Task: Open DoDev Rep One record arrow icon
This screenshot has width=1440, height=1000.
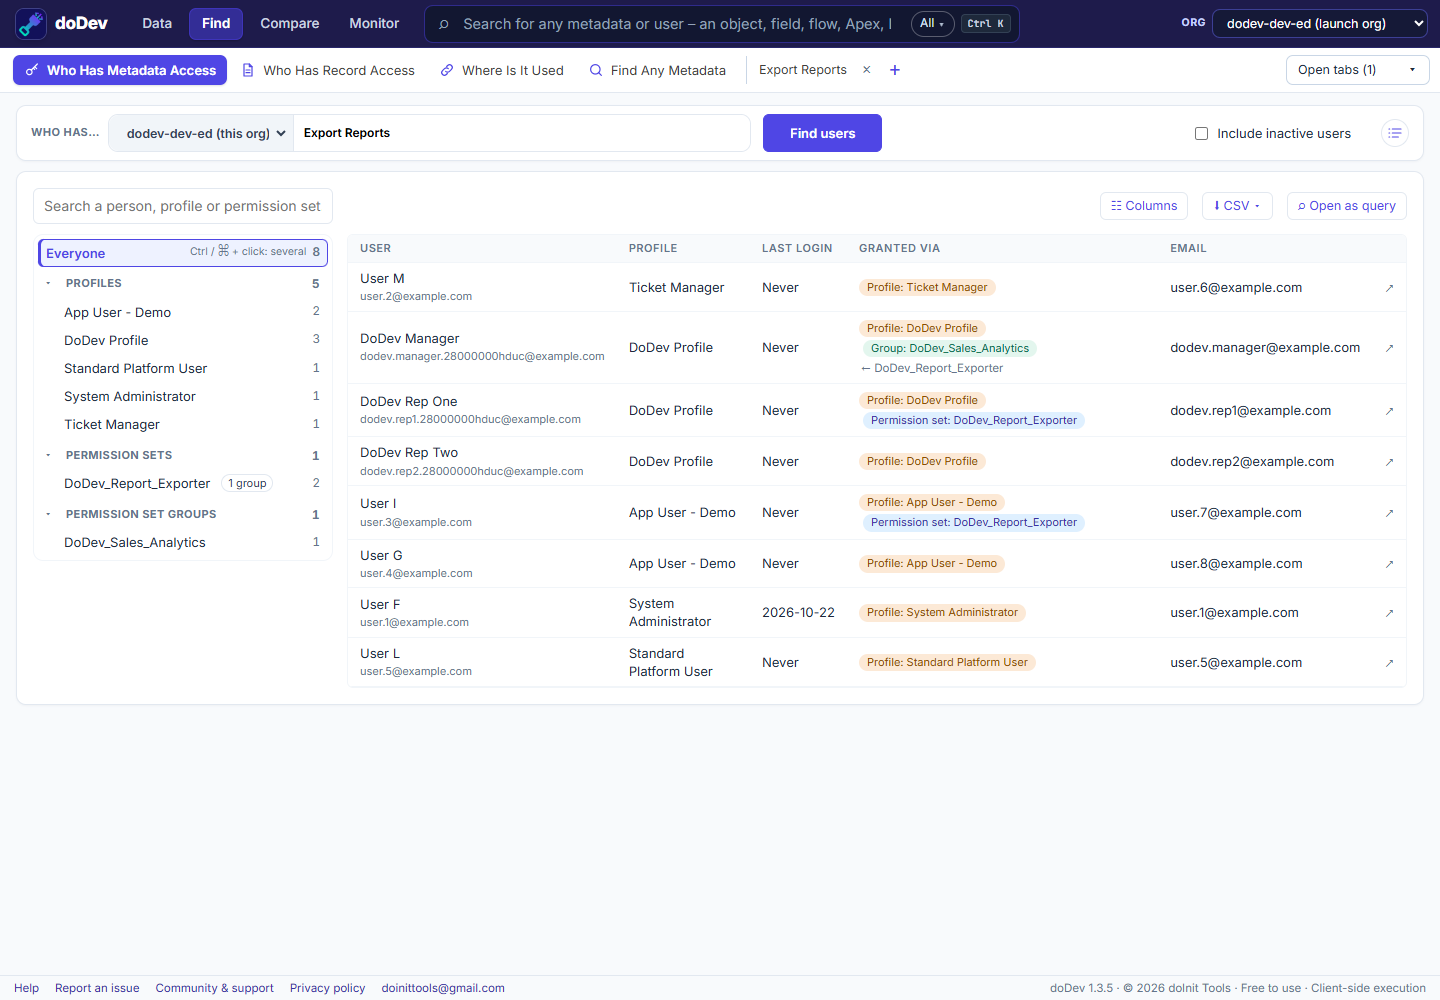Action: [1389, 411]
